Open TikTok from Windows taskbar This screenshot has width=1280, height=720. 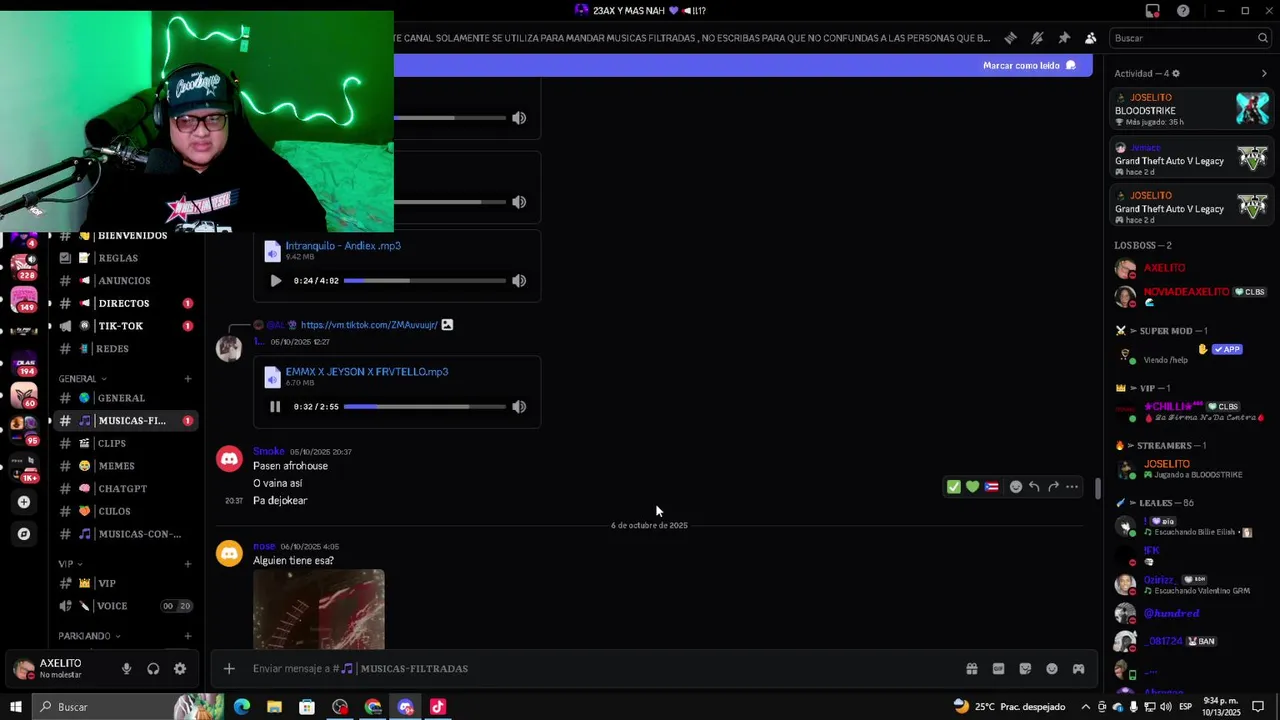pyautogui.click(x=438, y=707)
